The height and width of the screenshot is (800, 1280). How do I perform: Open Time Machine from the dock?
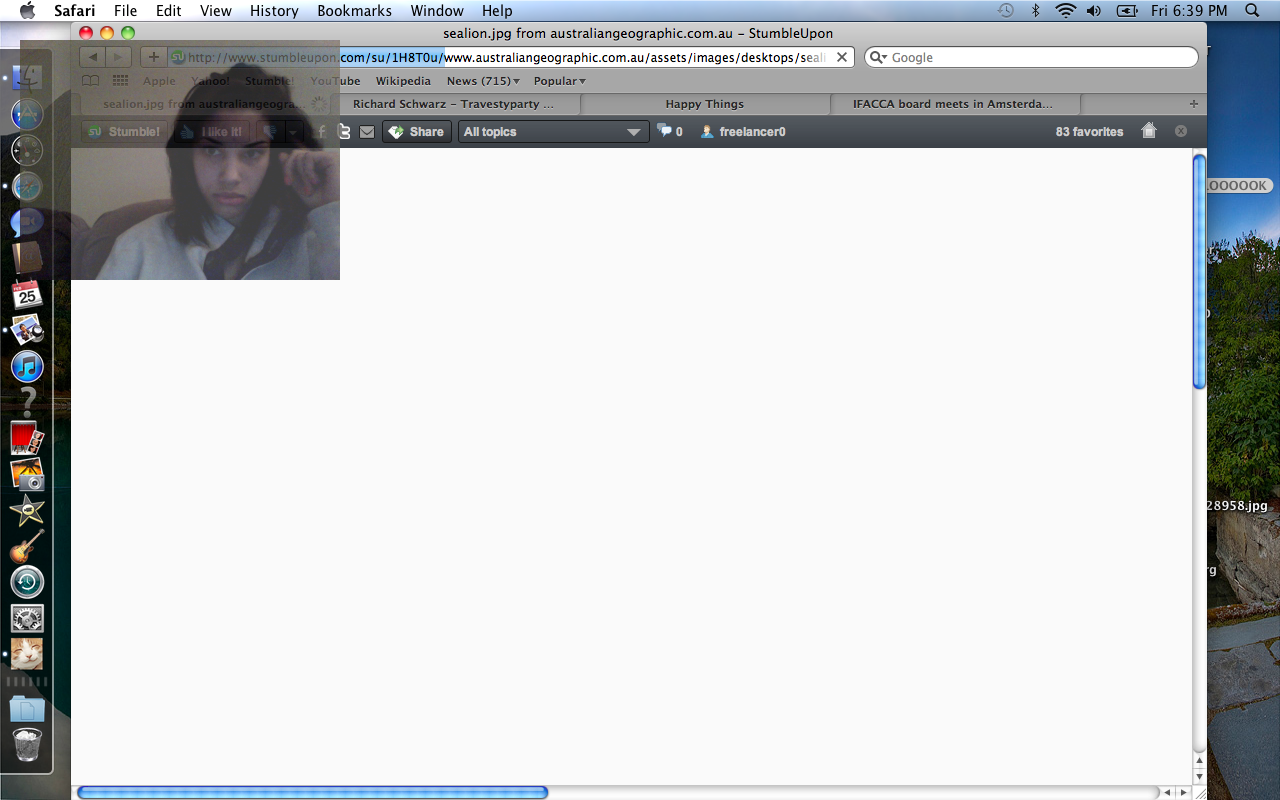click(27, 582)
